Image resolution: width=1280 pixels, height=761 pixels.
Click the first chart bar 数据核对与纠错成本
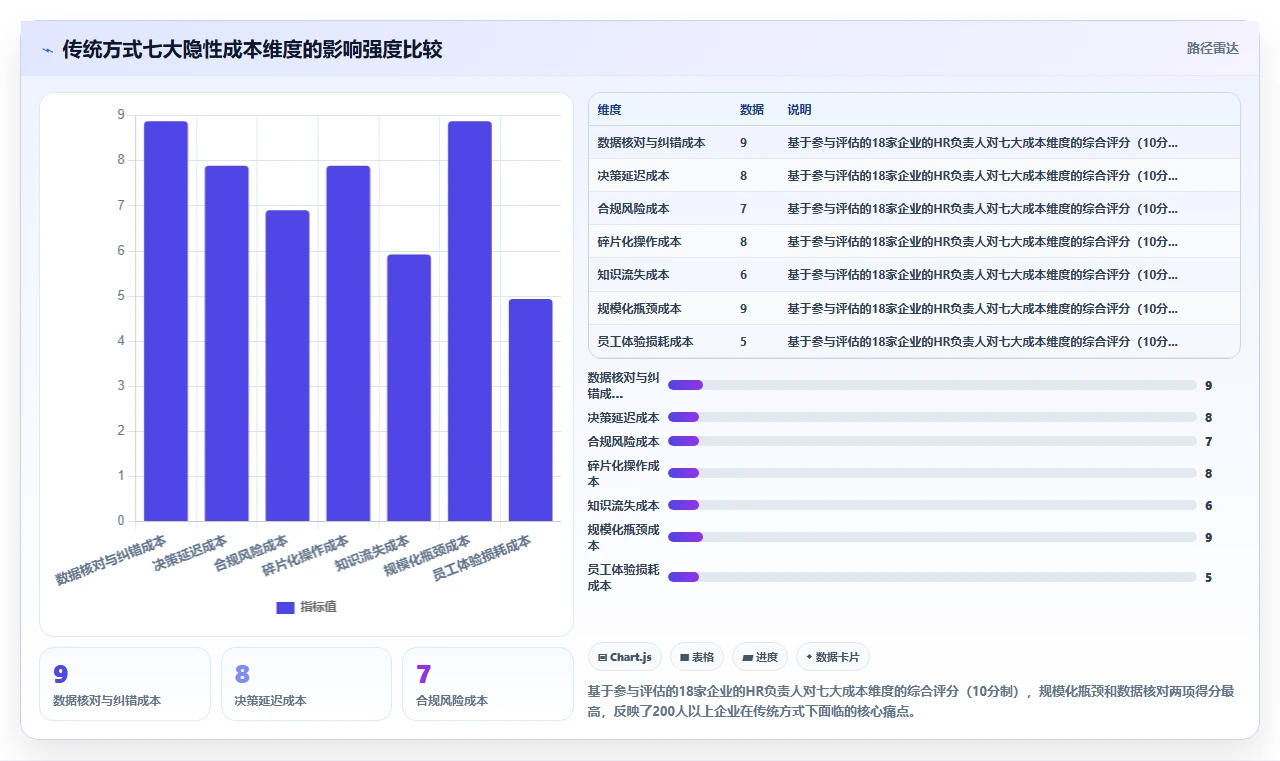[x=166, y=321]
